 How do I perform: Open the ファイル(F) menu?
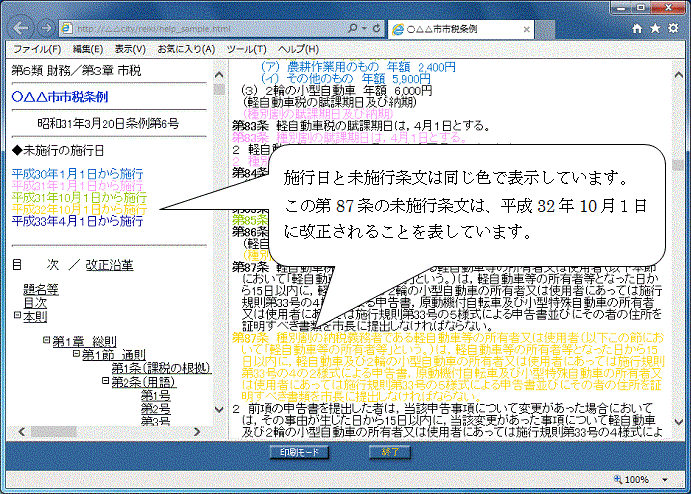[37, 49]
